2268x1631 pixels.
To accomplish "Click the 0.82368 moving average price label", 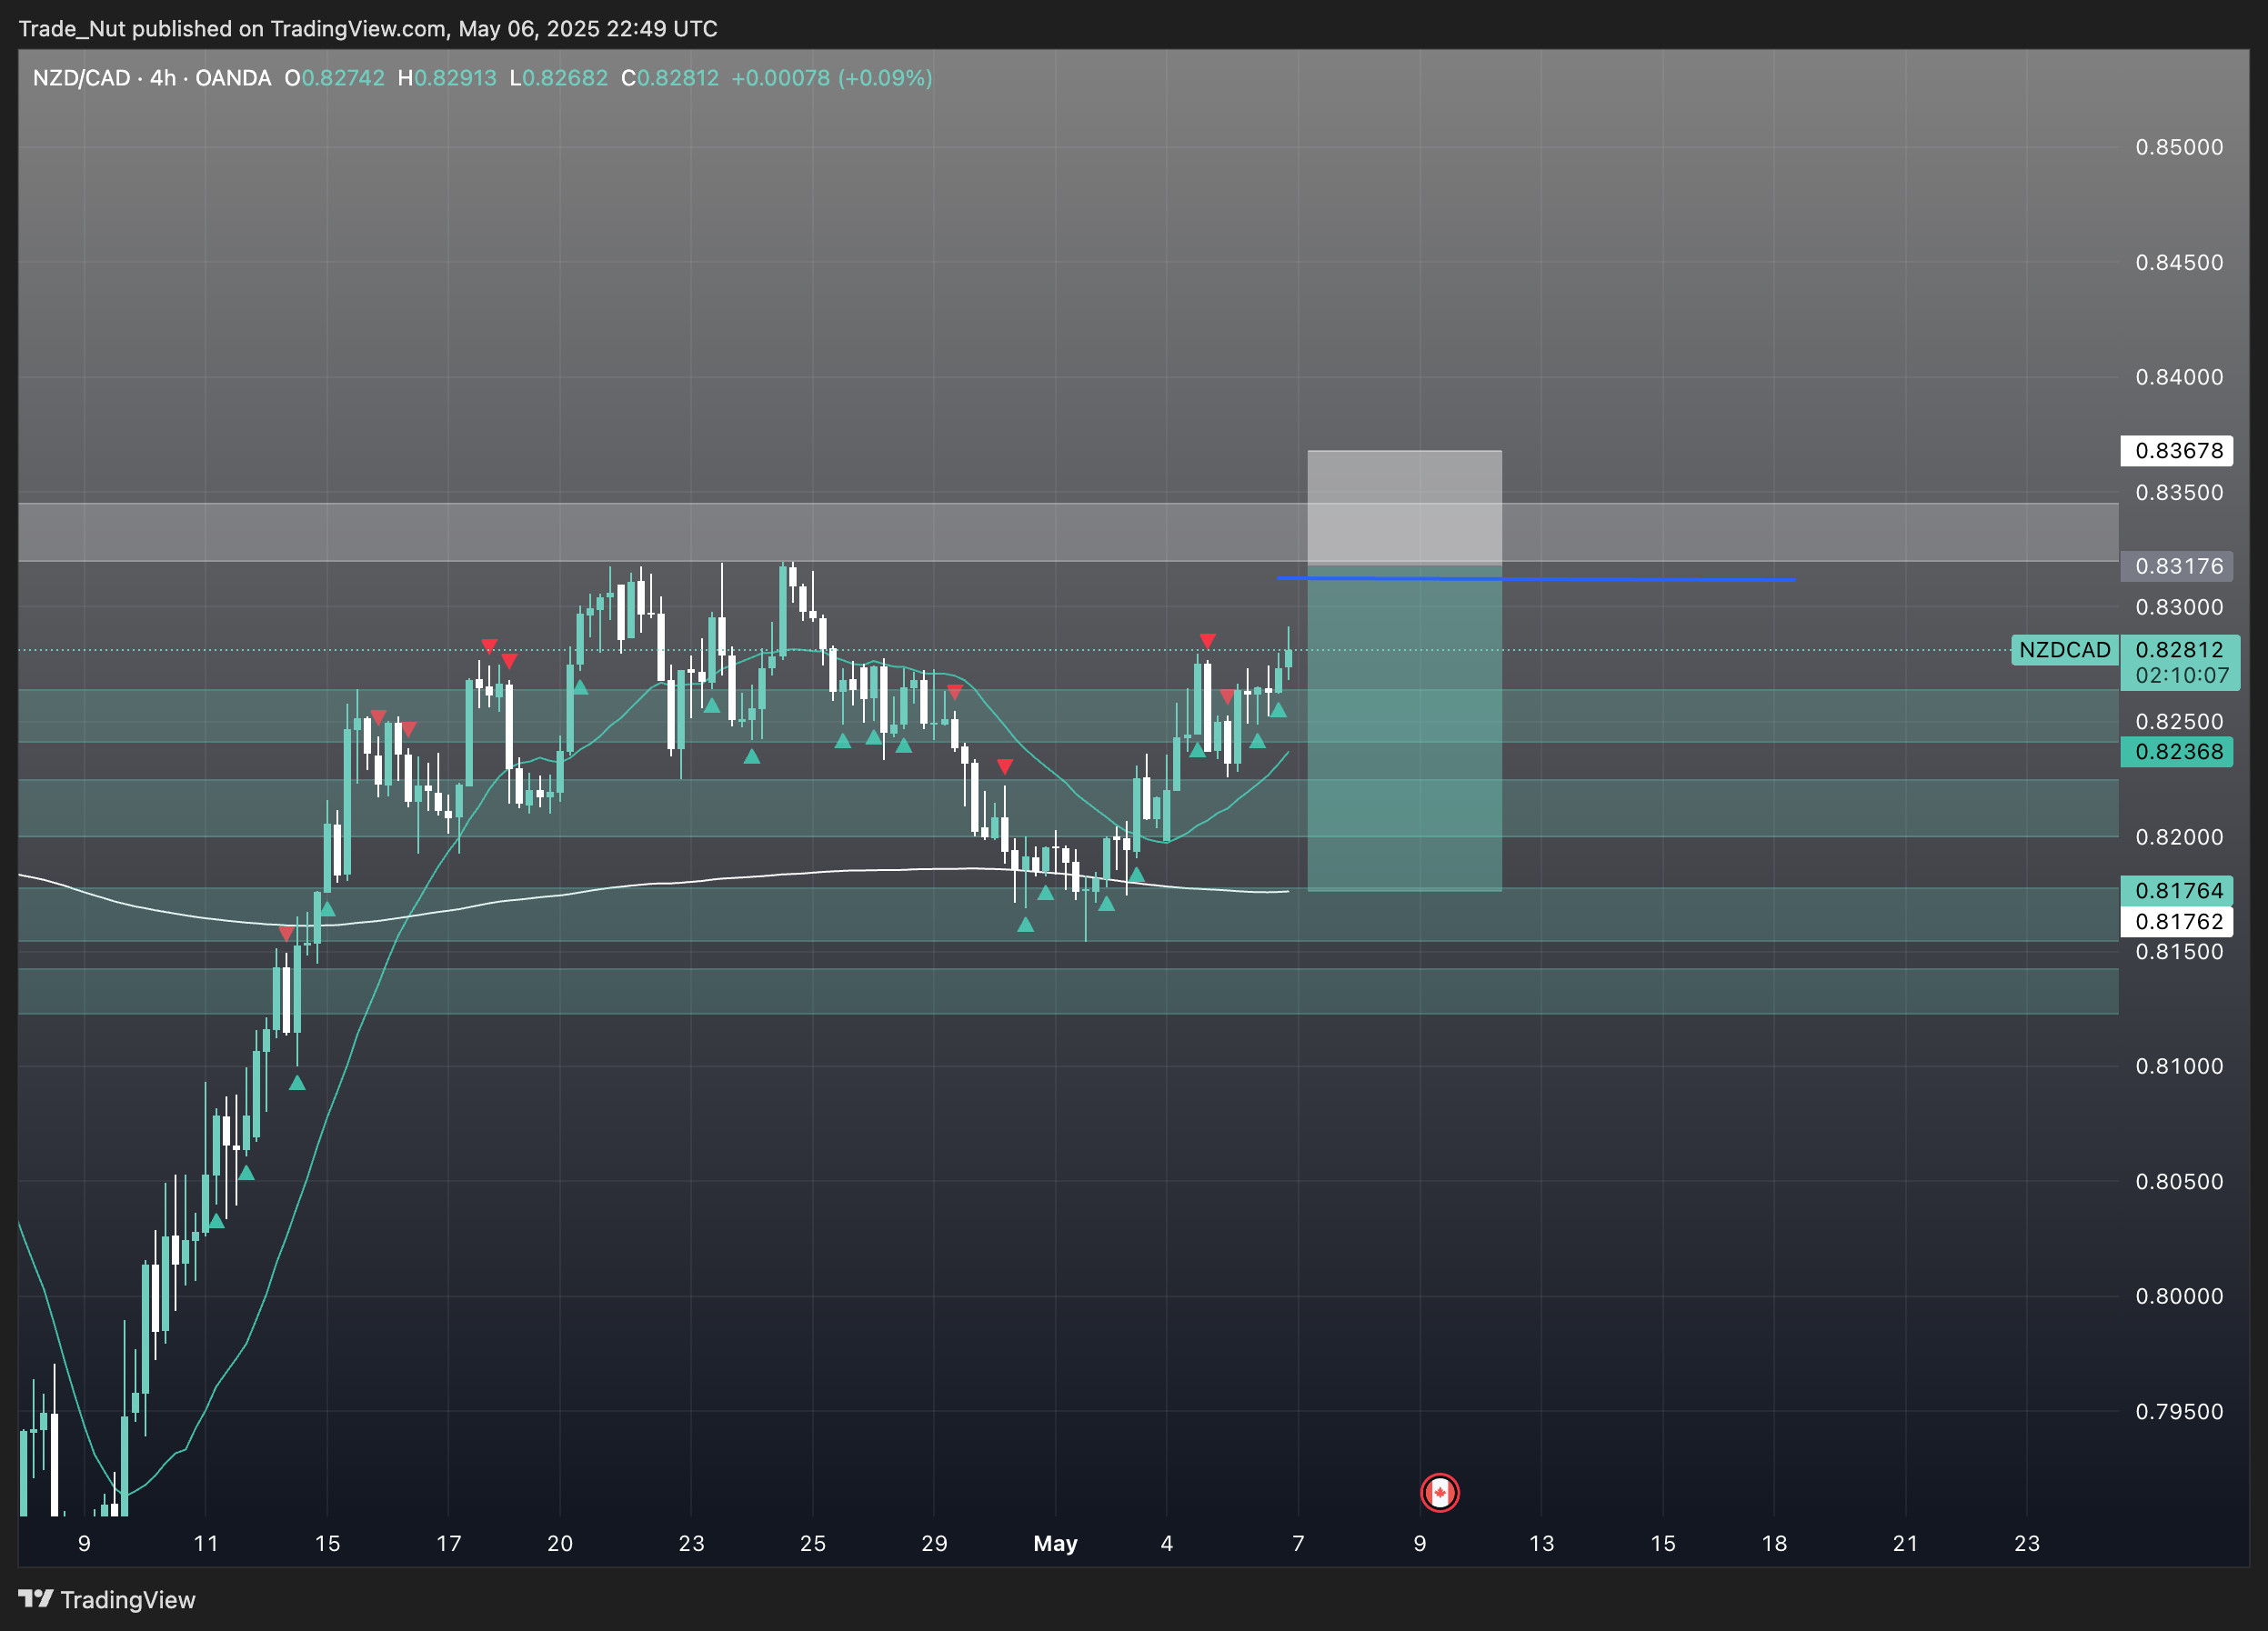I will click(x=2178, y=752).
